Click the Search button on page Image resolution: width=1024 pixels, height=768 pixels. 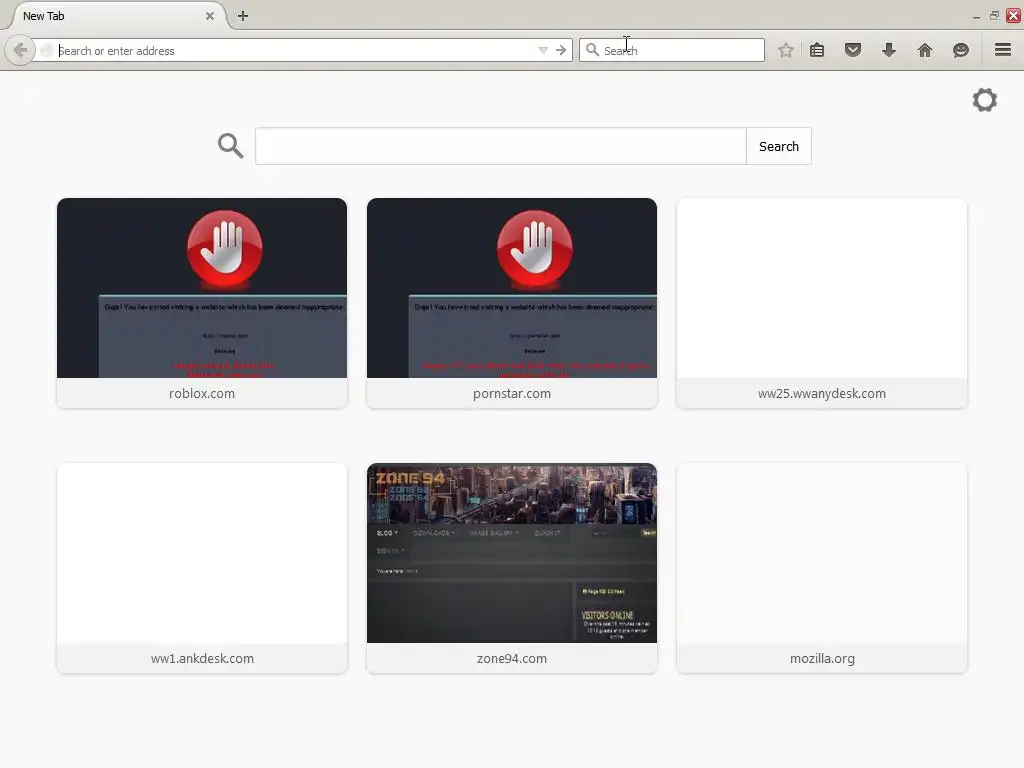tap(779, 146)
